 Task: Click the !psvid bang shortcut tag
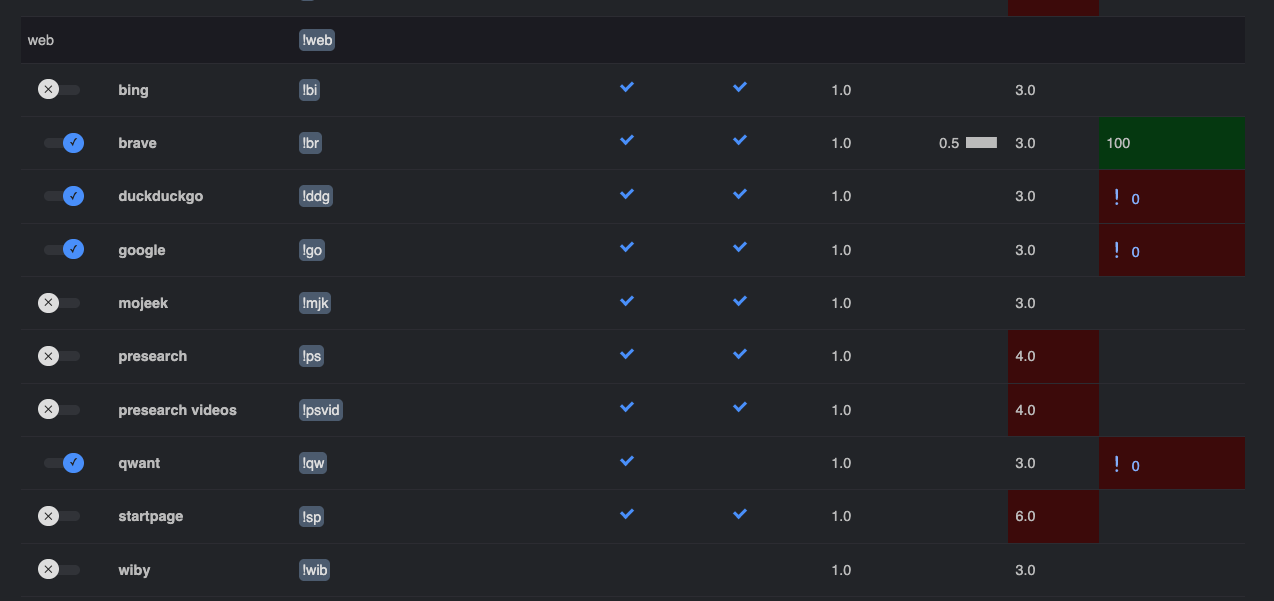point(321,410)
